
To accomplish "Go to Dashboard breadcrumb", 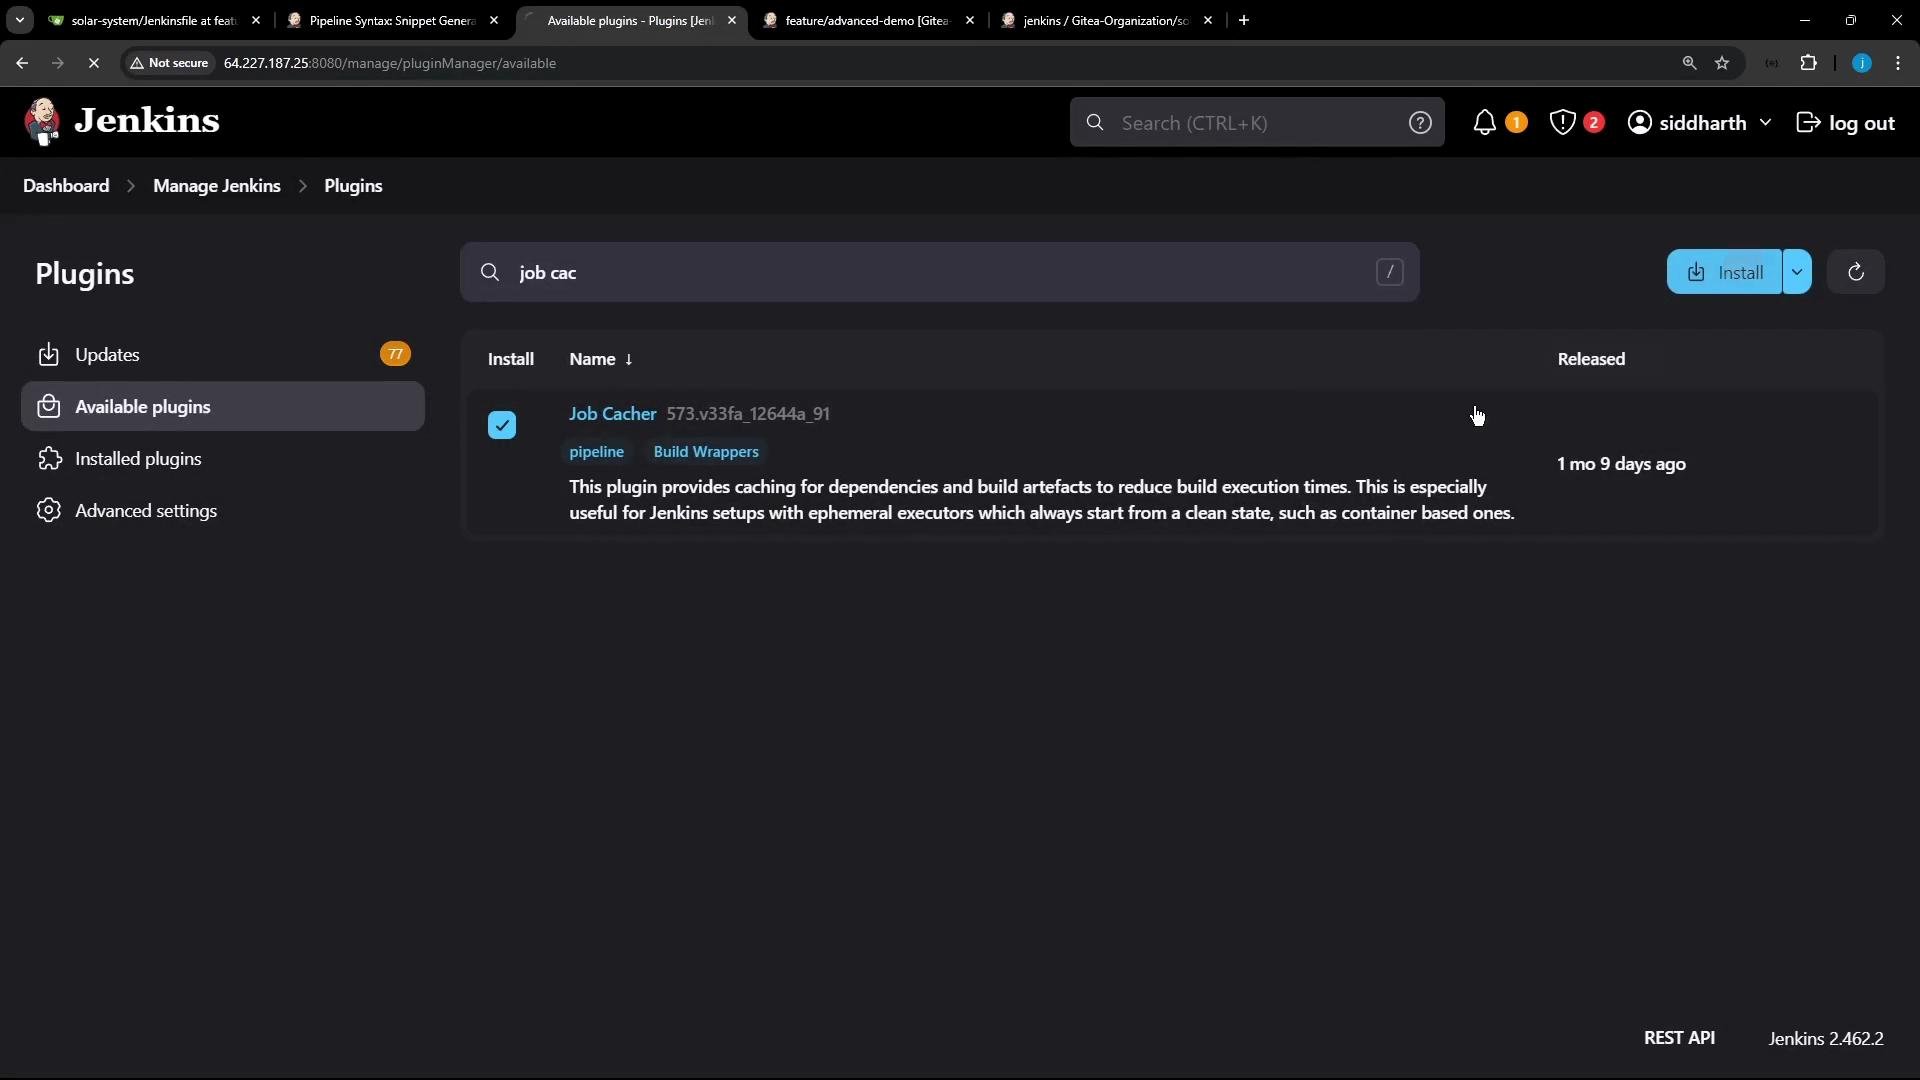I will (x=66, y=186).
